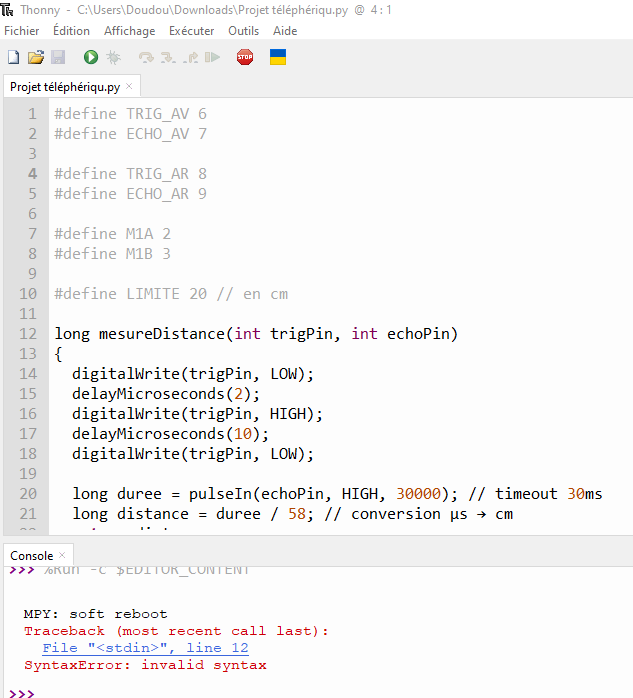Open the Exécuter menu
This screenshot has width=633, height=698.
coord(192,31)
